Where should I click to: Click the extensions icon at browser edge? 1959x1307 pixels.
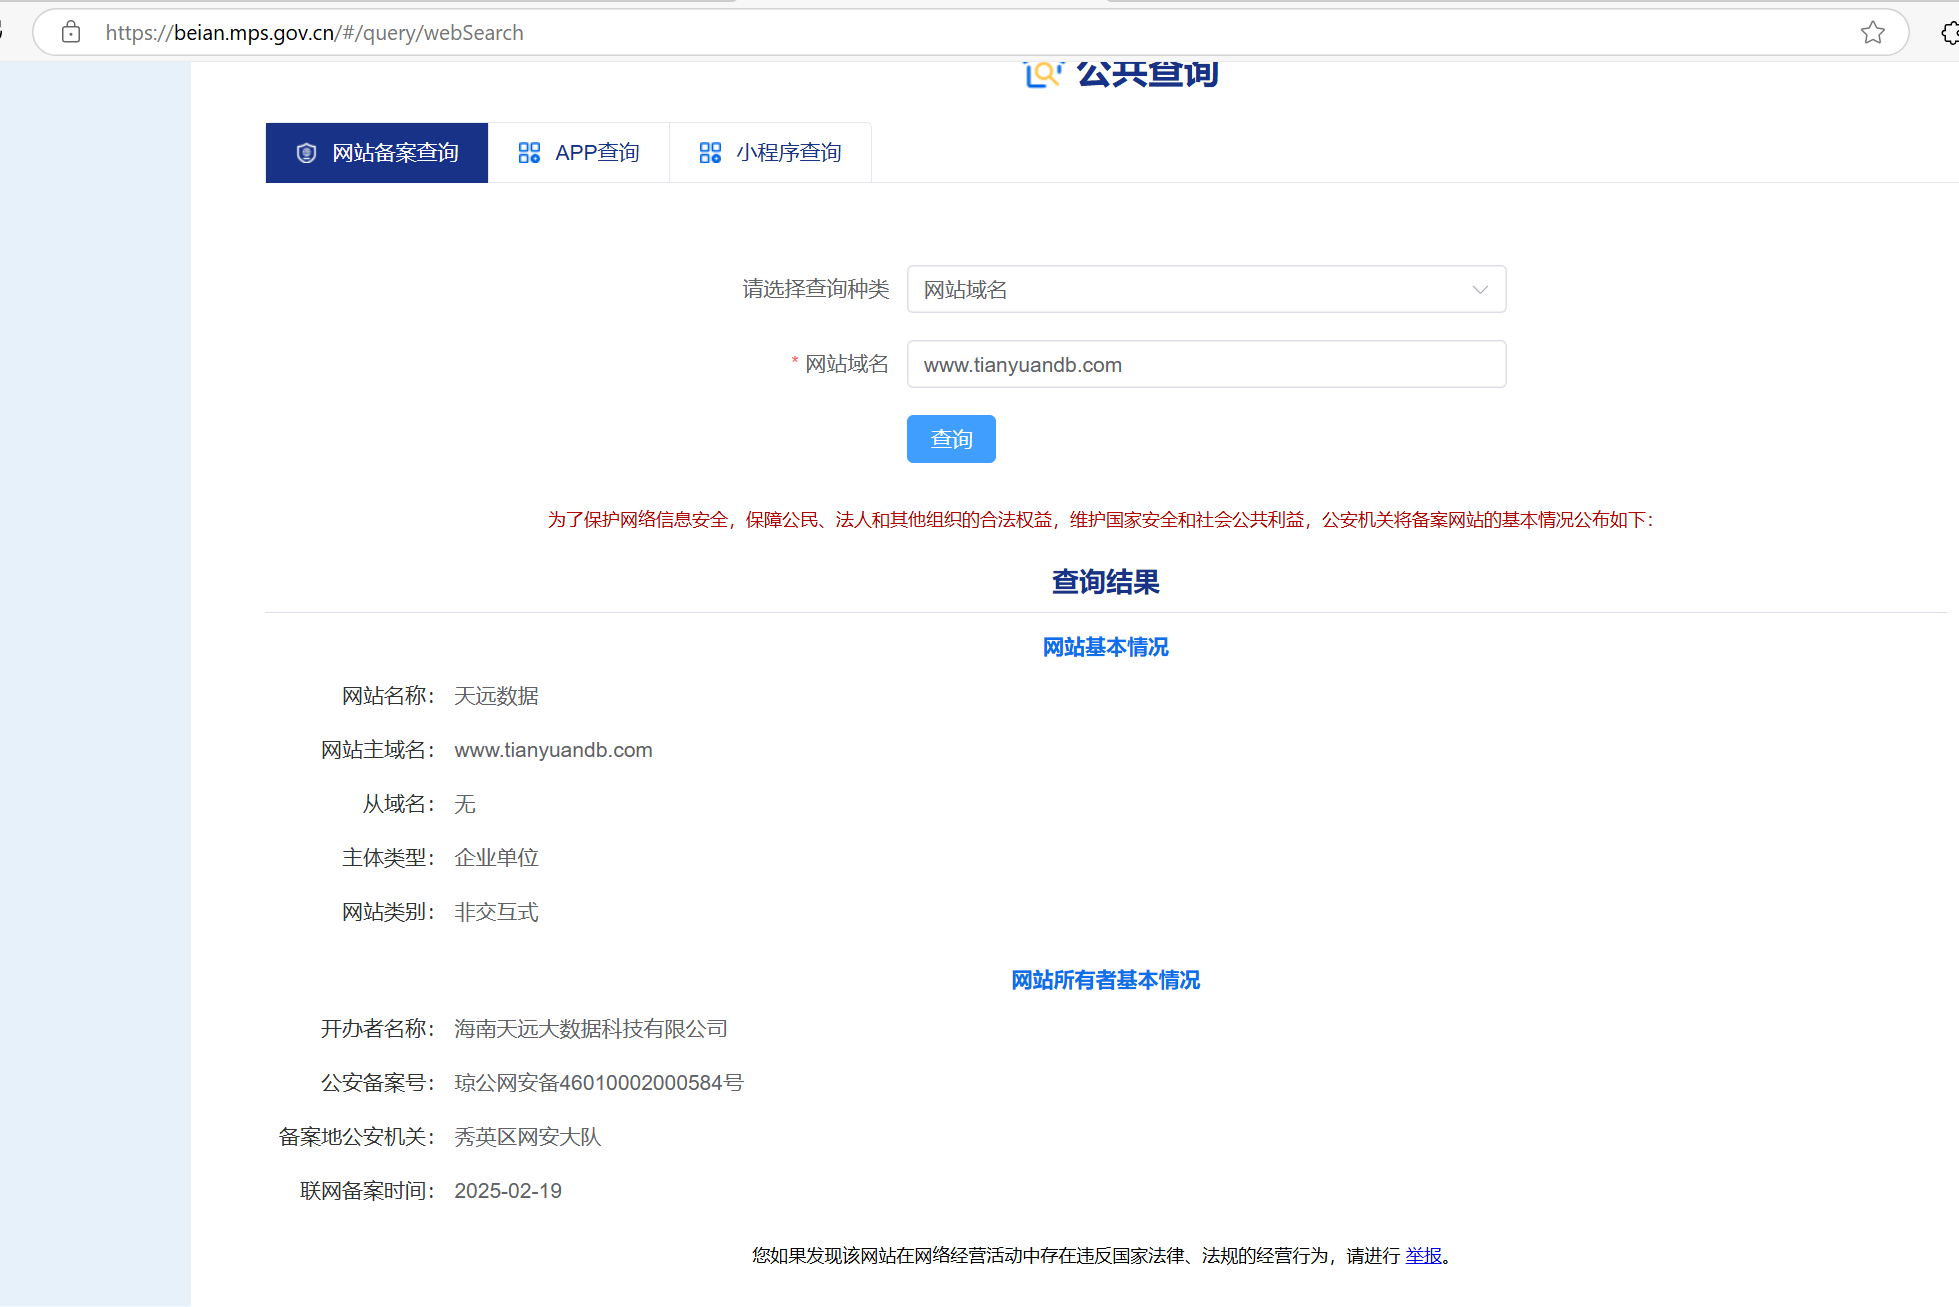[1949, 33]
